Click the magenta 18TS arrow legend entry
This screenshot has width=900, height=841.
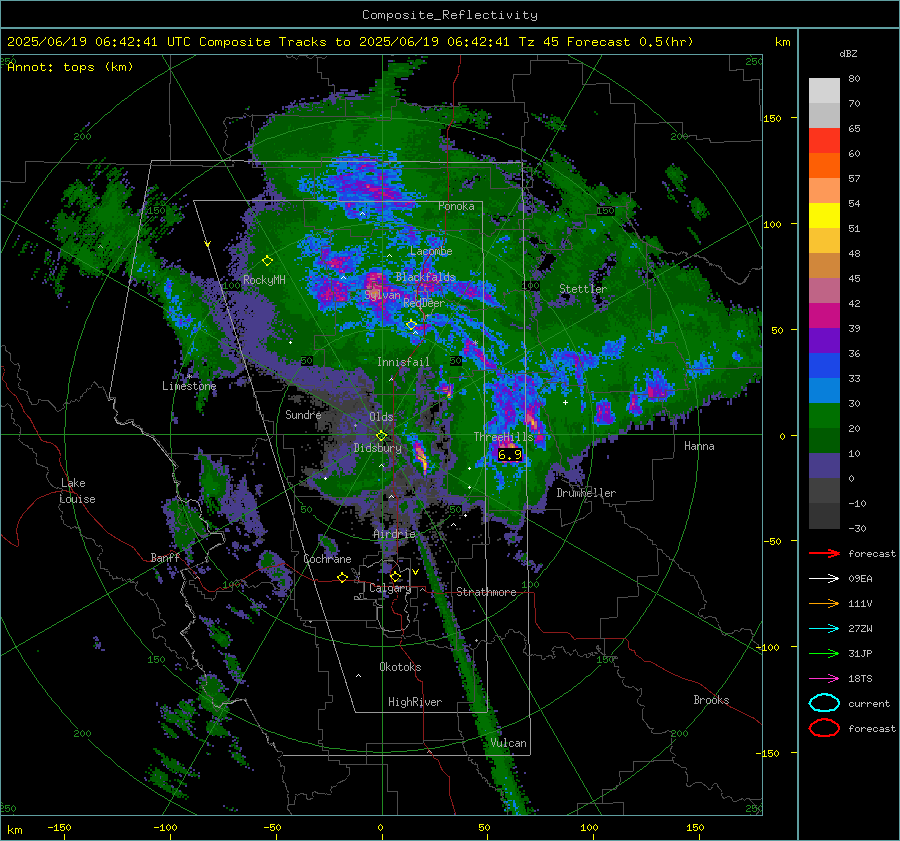(824, 679)
